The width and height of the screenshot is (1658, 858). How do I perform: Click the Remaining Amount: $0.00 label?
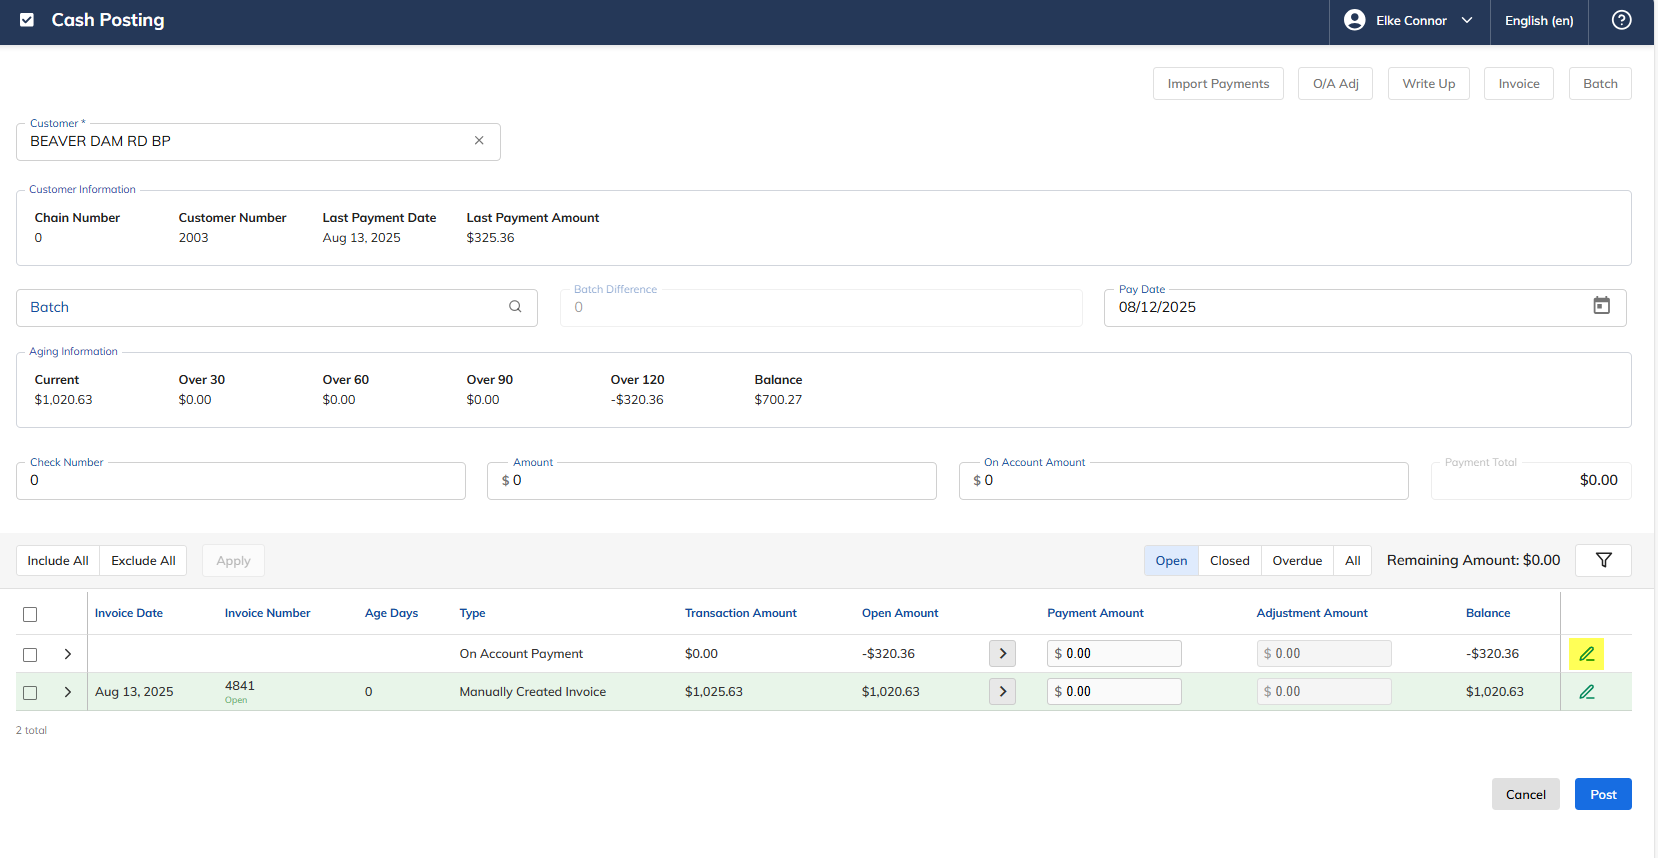tap(1473, 561)
